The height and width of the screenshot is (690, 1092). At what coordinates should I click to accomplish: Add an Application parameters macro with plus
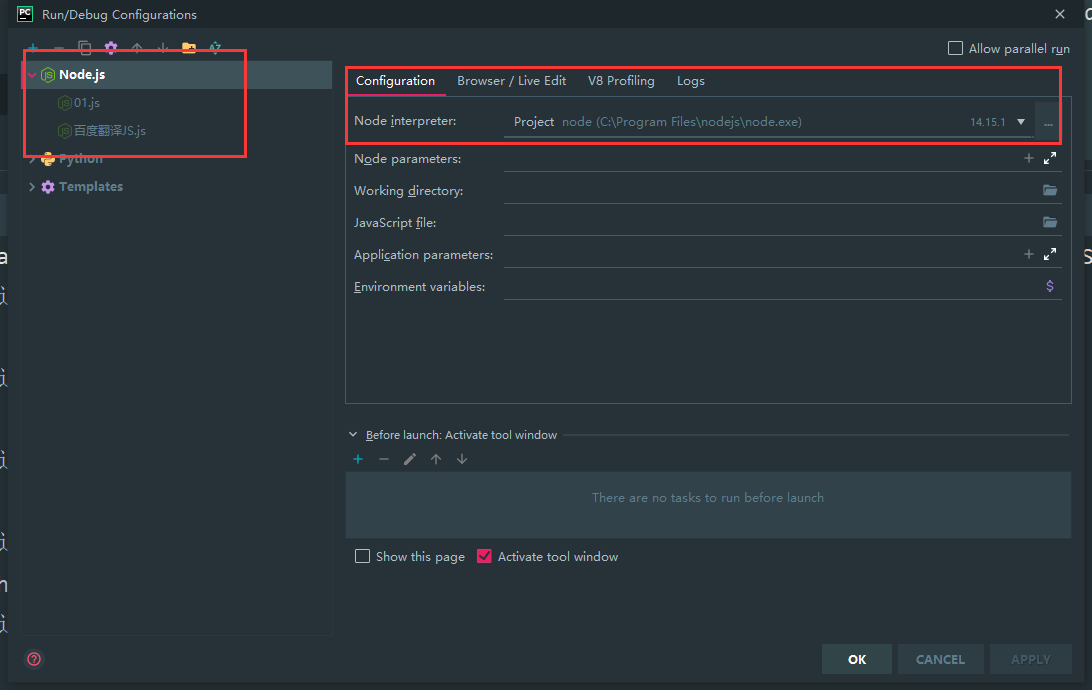(x=1029, y=254)
